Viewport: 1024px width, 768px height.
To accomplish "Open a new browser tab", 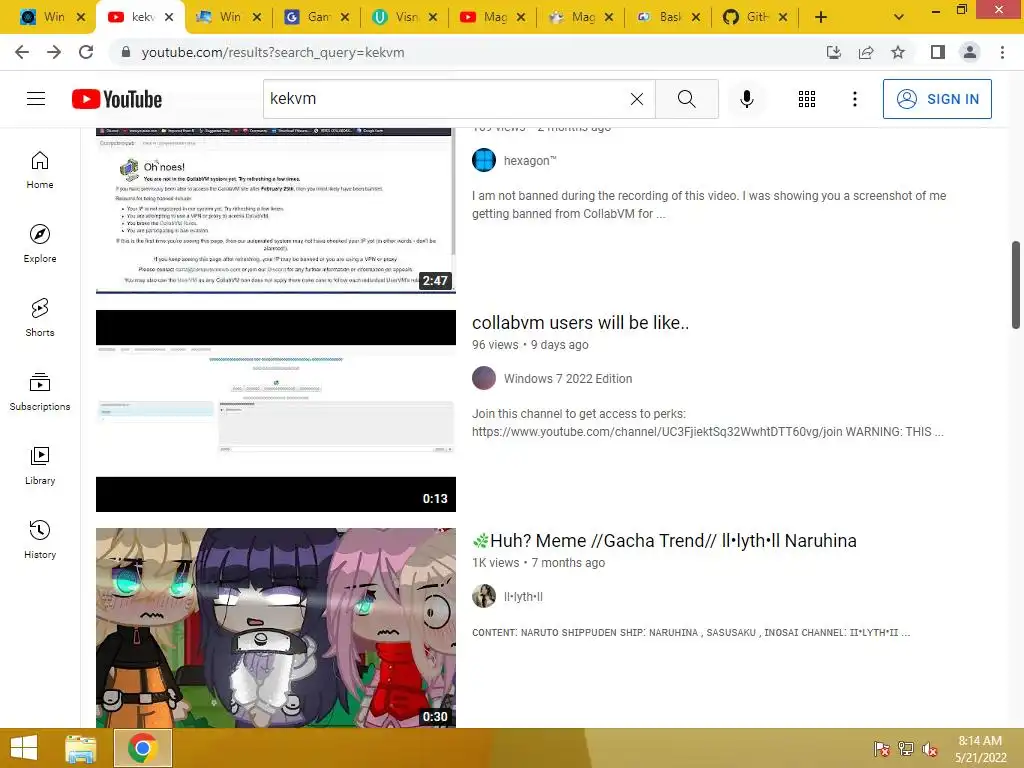I will tap(821, 17).
